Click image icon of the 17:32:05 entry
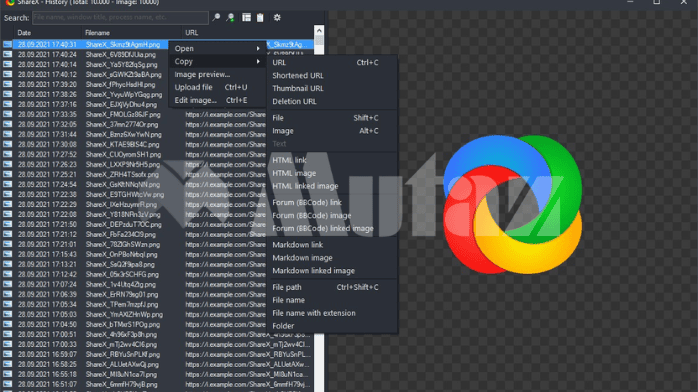Viewport: 698px width, 392px height. pos(8,125)
